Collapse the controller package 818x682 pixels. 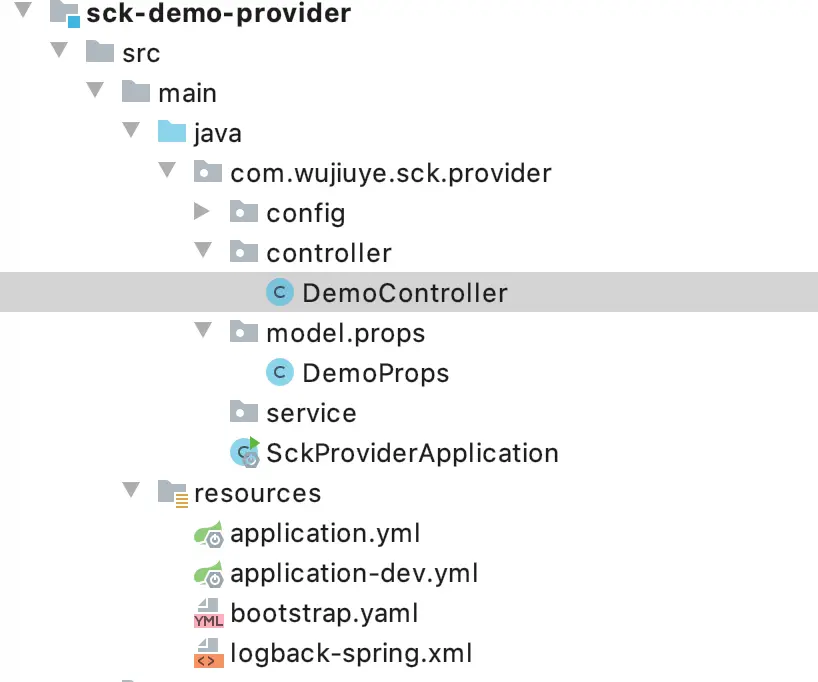pyautogui.click(x=202, y=251)
